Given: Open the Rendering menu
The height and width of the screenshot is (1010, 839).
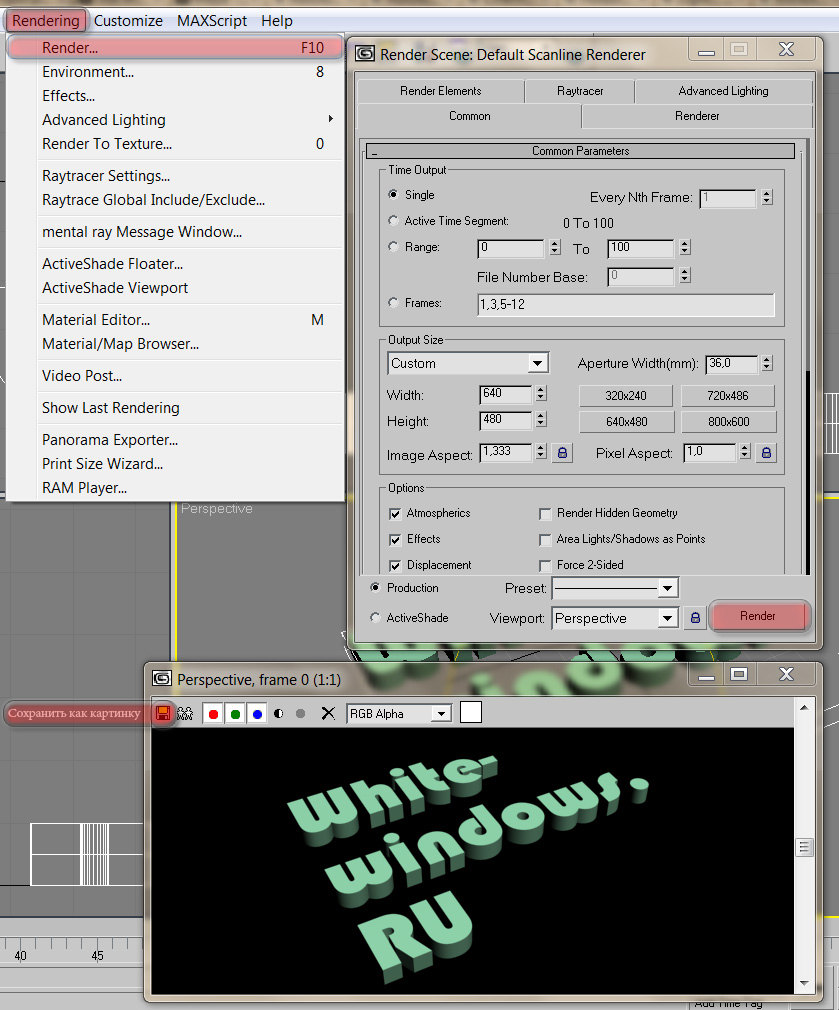Looking at the screenshot, I should click(x=46, y=21).
